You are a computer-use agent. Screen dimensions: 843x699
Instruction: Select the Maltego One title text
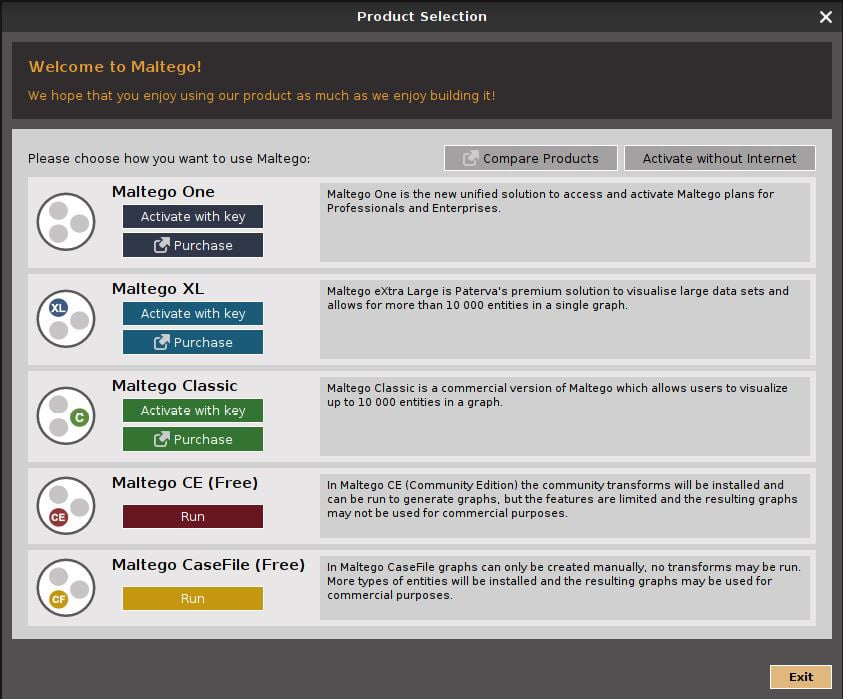point(163,192)
